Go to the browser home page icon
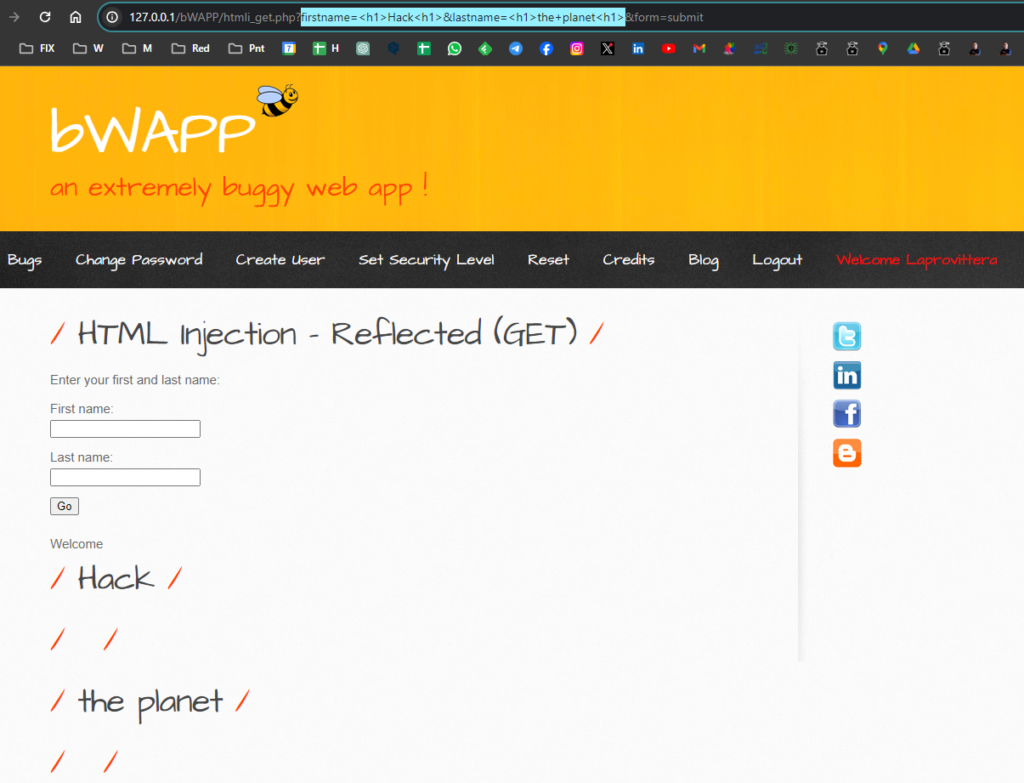Image resolution: width=1024 pixels, height=783 pixels. tap(76, 17)
